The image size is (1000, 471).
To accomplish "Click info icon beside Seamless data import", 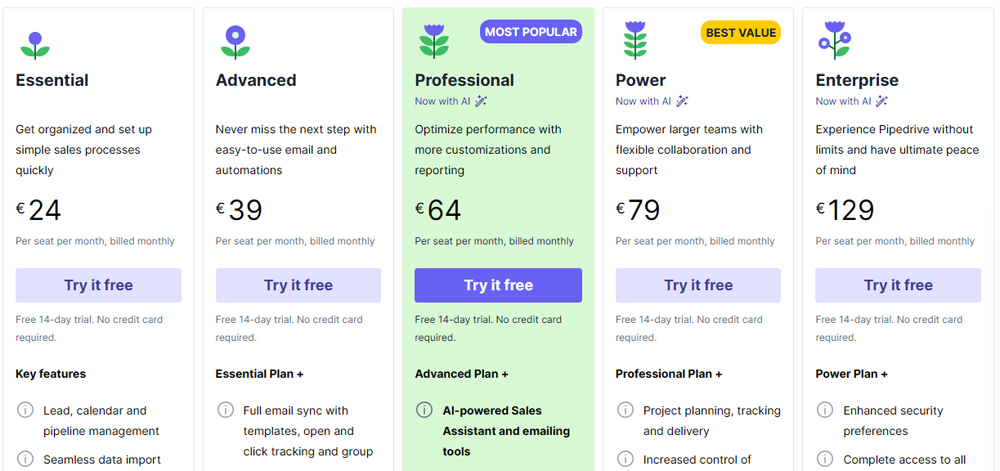I will pyautogui.click(x=25, y=460).
